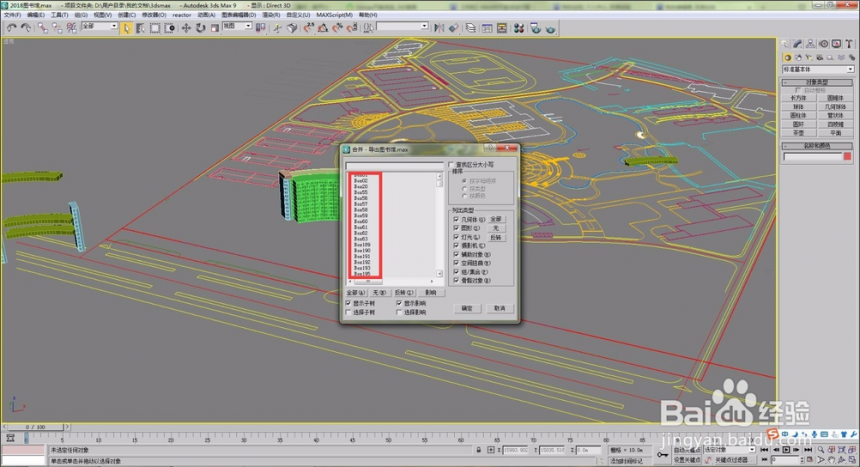Open the Layer Manager icon
Screen dimensions: 860x467
tap(471, 28)
